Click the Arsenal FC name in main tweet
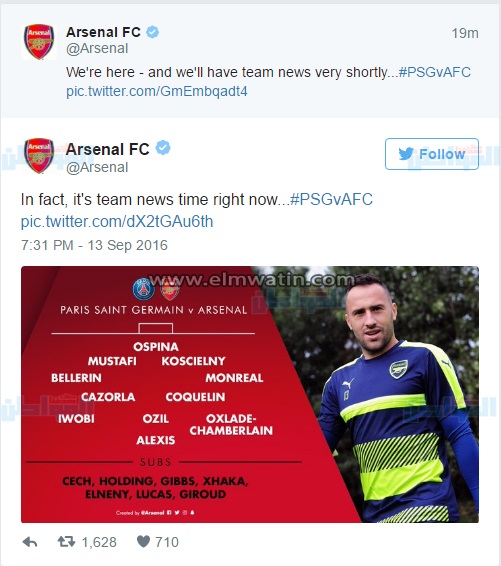 tap(108, 149)
